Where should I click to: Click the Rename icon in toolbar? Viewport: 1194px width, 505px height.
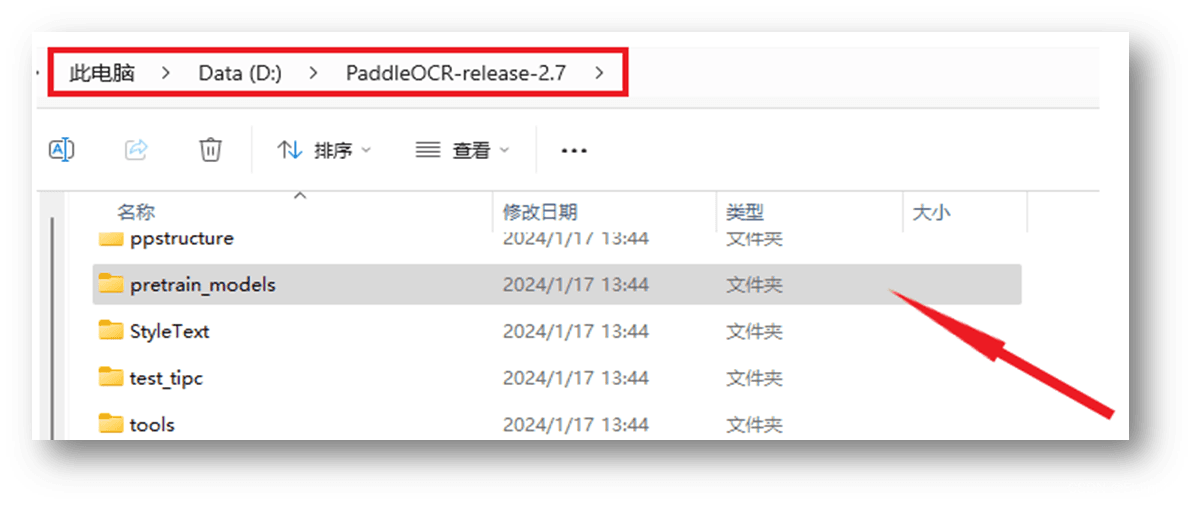61,149
